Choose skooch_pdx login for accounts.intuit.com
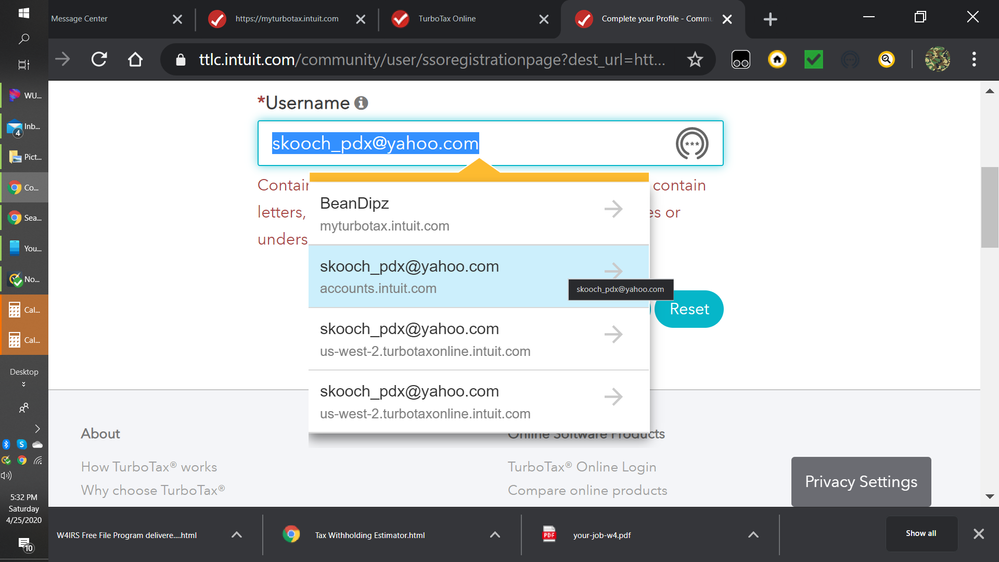The width and height of the screenshot is (999, 562). tap(479, 277)
